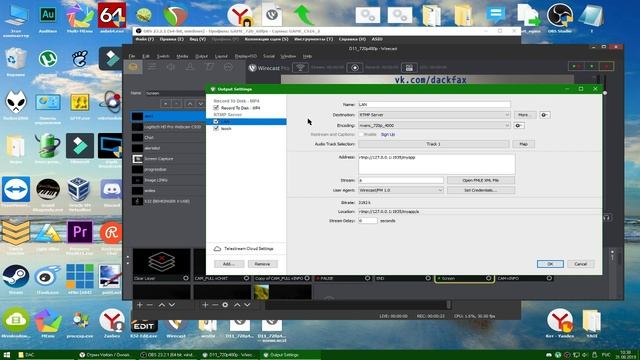Open Wirecast File menu
Viewport: 640px width, 360px height.
click(x=132, y=56)
